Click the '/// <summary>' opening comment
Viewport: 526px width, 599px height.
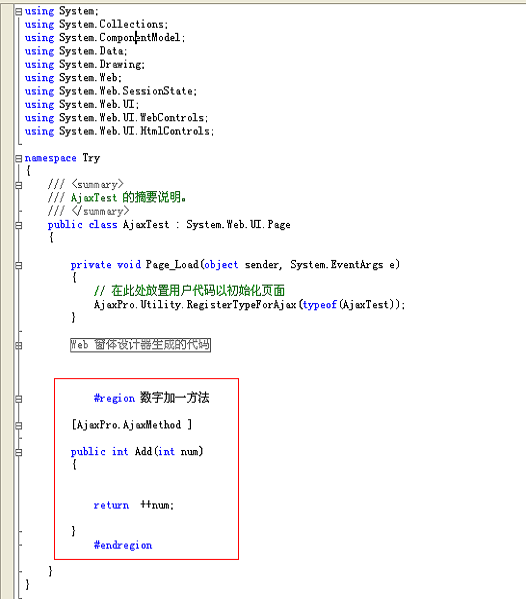click(86, 185)
